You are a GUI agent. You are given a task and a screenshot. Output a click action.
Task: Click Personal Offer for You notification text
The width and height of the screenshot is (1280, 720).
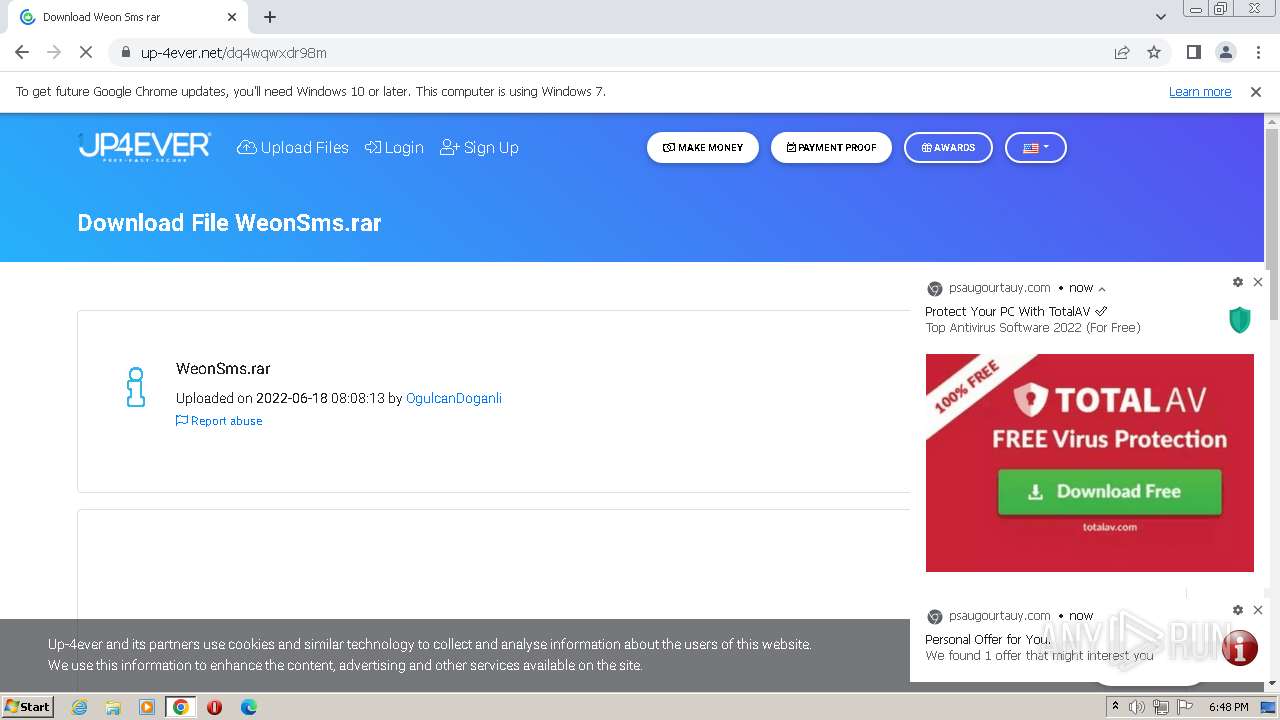(989, 640)
